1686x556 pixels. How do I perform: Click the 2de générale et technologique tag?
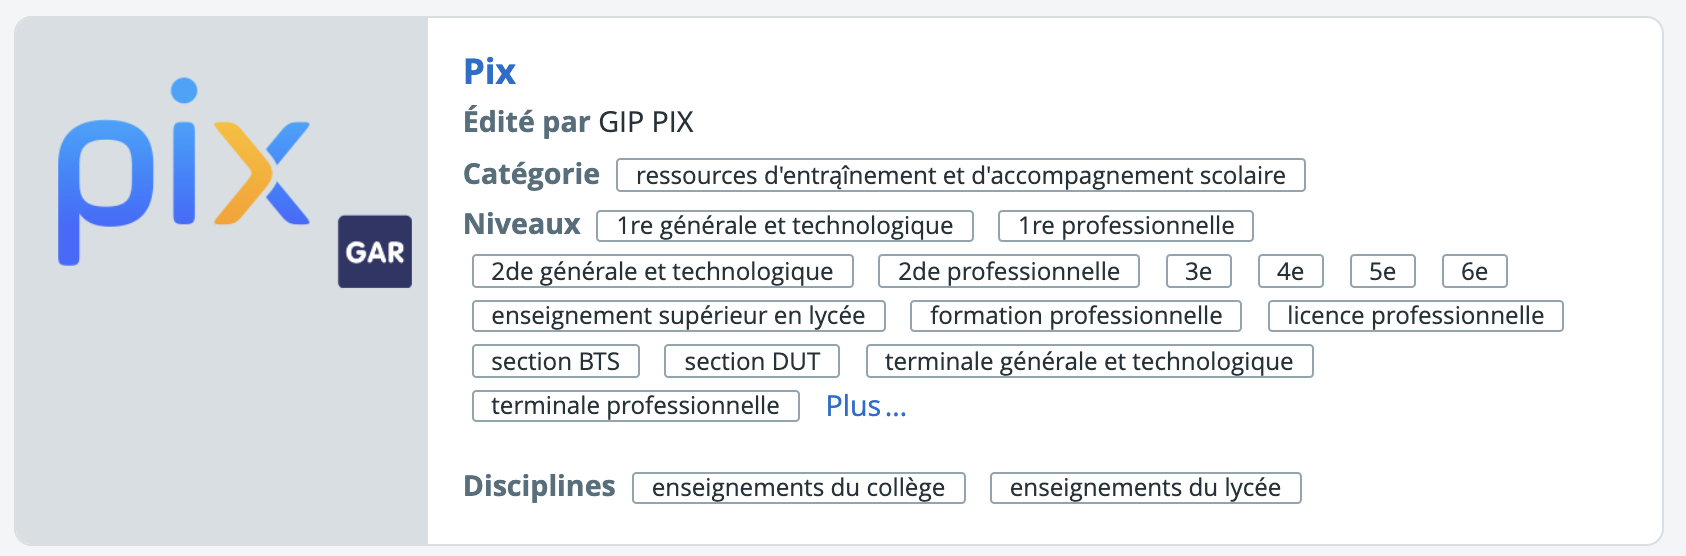click(x=662, y=271)
